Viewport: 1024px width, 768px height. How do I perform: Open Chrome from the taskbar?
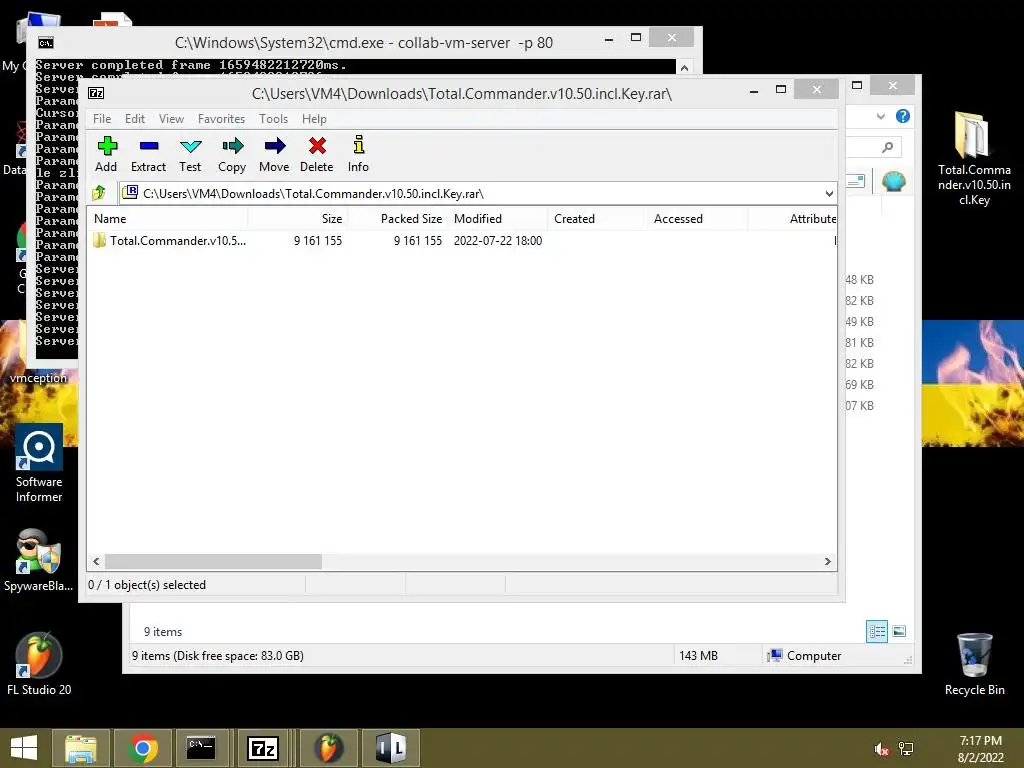(x=142, y=748)
